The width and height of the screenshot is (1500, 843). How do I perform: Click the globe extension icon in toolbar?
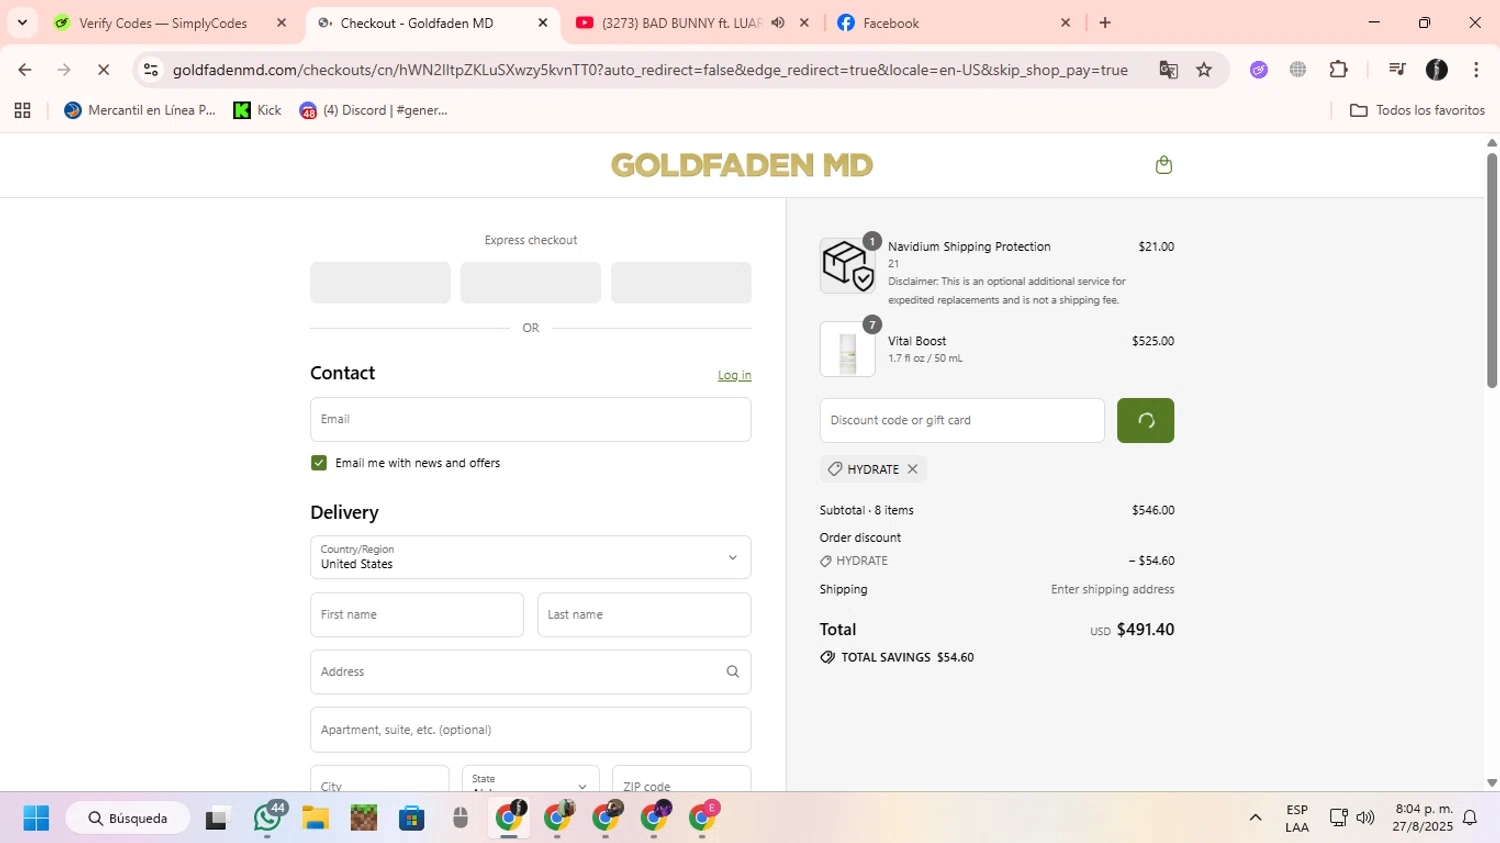coord(1298,70)
